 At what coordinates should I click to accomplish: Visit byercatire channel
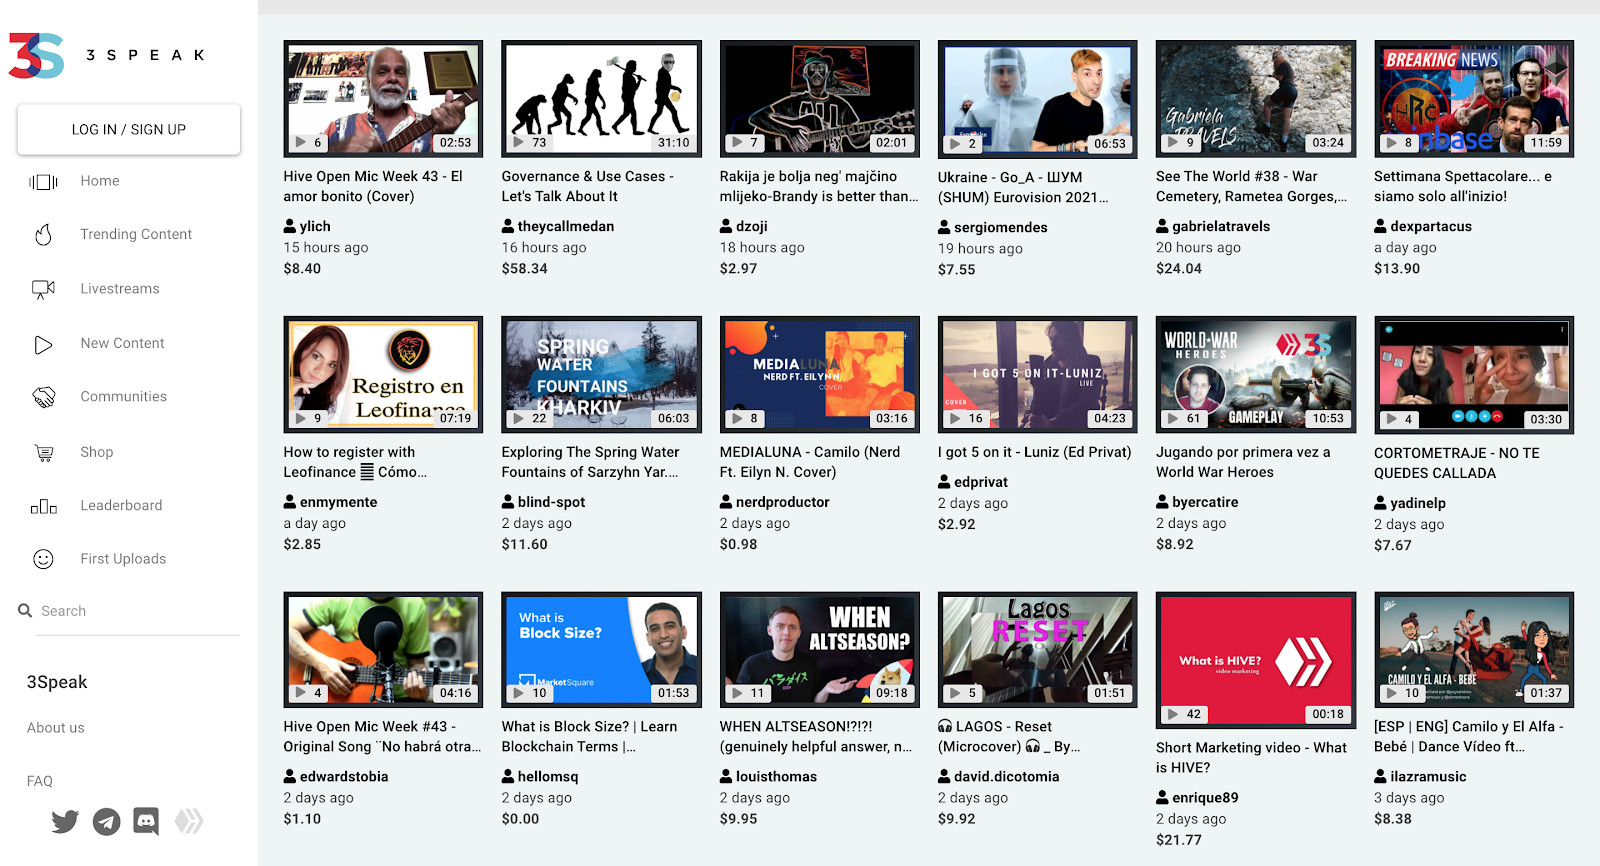pyautogui.click(x=1205, y=502)
